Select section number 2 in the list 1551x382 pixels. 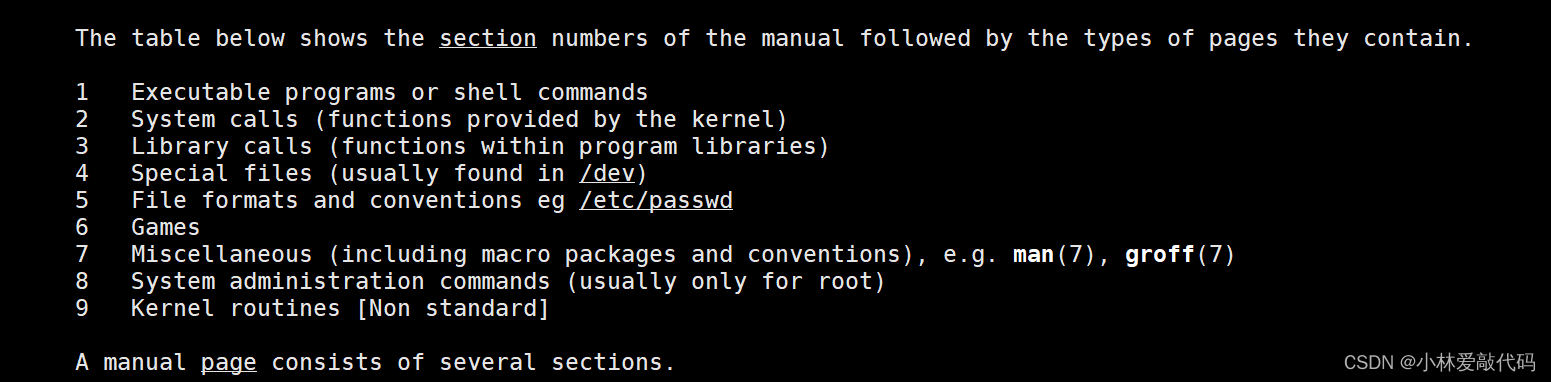[82, 120]
